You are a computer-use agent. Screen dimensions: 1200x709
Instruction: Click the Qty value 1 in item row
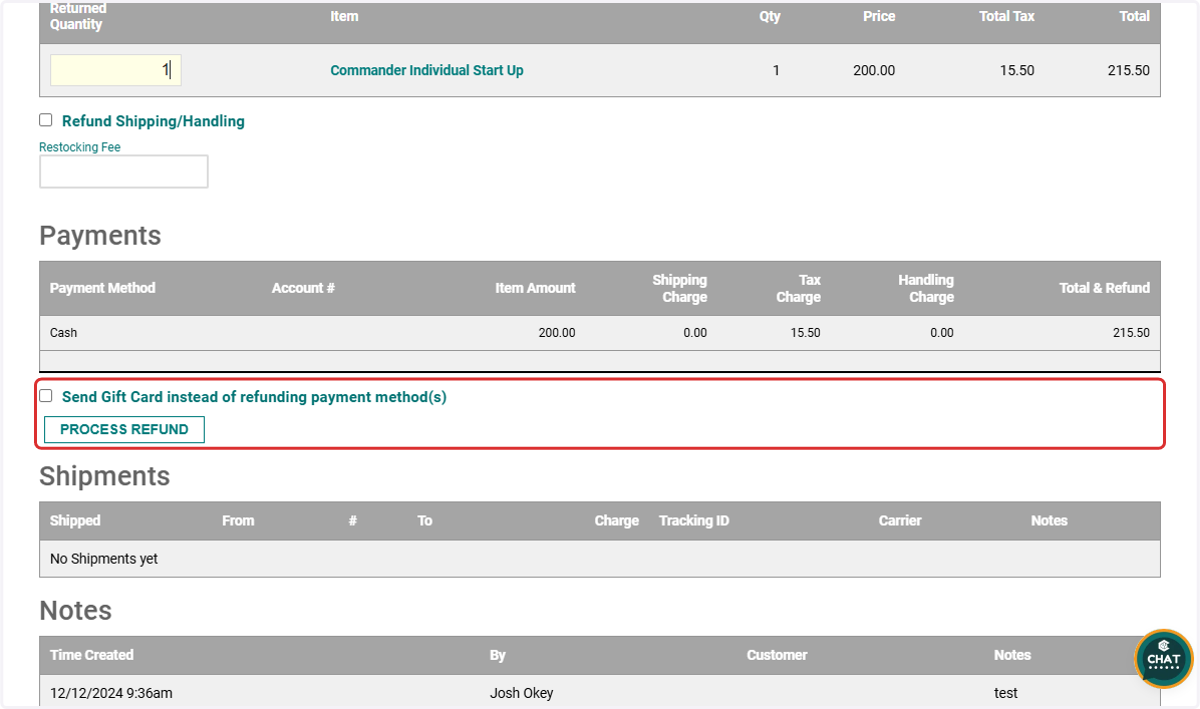pyautogui.click(x=776, y=71)
